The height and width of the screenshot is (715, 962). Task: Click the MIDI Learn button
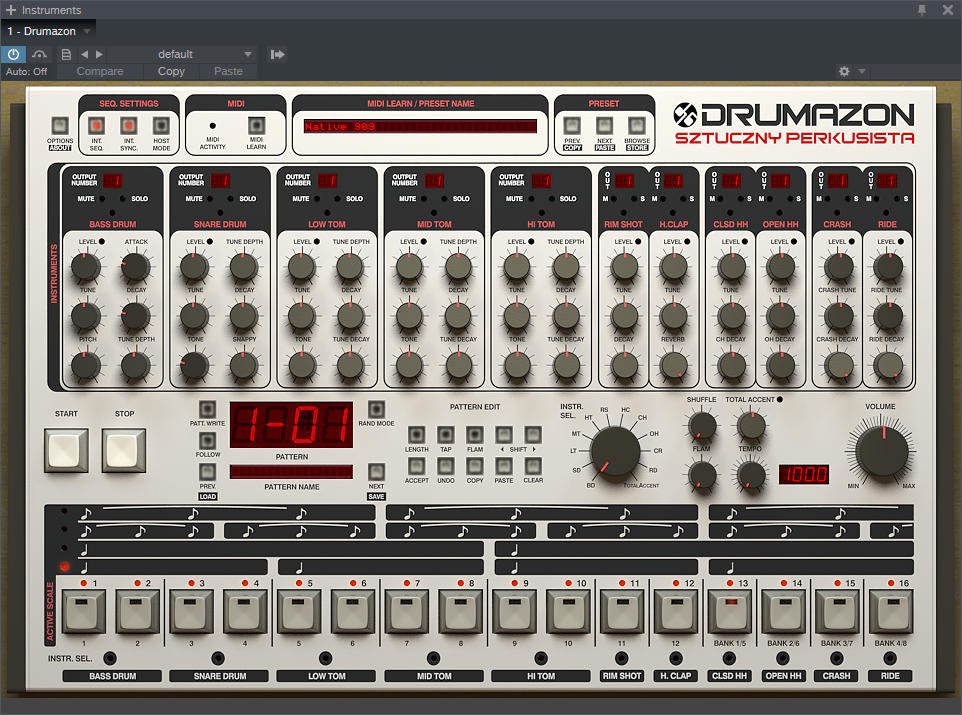coord(256,126)
